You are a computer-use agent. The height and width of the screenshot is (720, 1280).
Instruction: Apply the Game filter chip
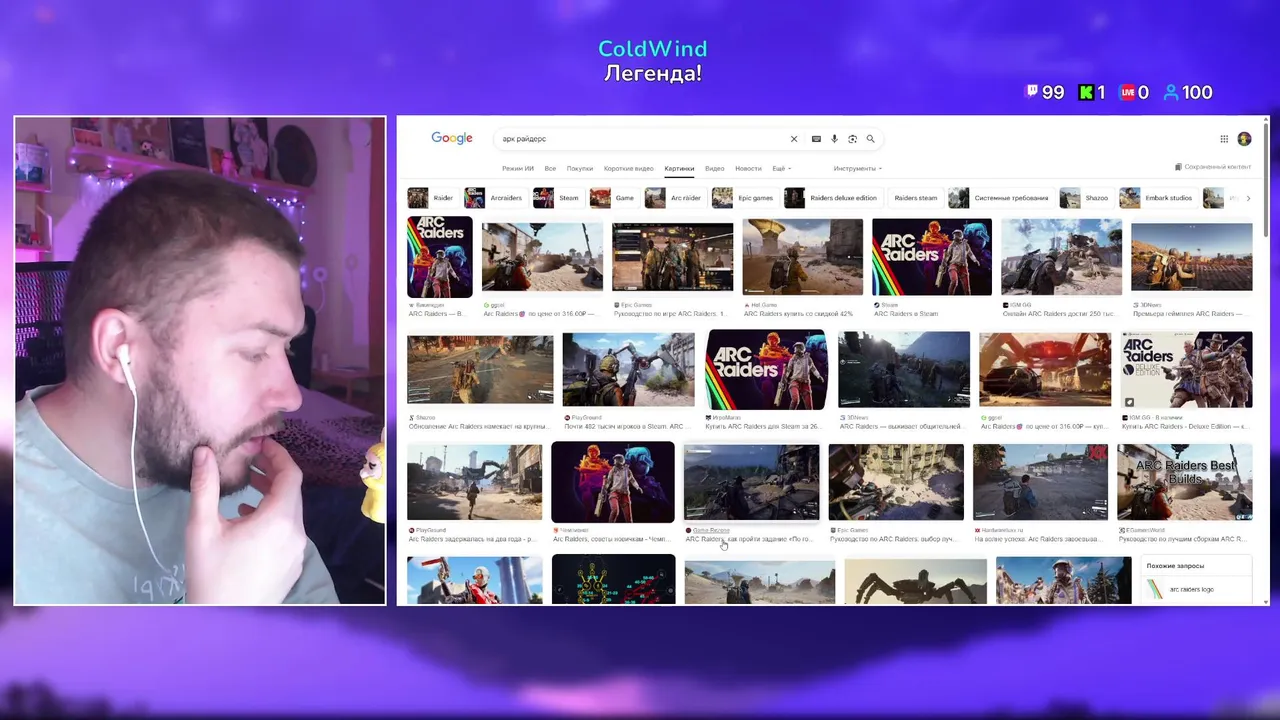tap(613, 198)
